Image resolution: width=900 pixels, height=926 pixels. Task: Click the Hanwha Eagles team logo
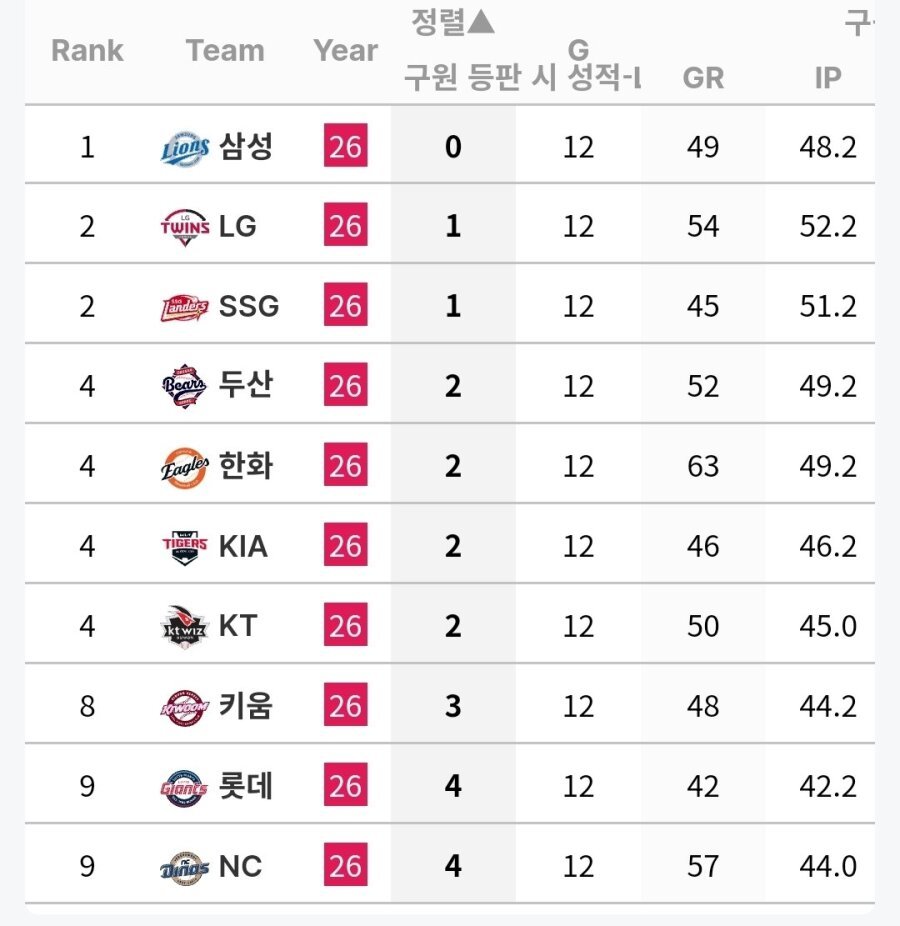click(x=185, y=467)
